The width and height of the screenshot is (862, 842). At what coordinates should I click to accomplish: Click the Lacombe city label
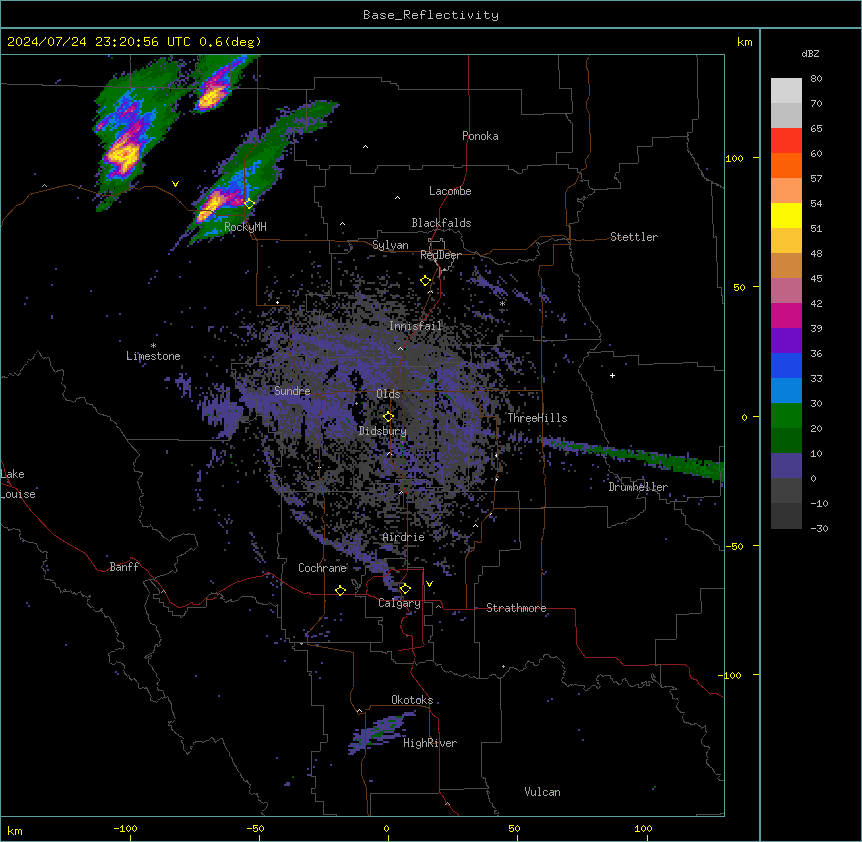pos(450,191)
